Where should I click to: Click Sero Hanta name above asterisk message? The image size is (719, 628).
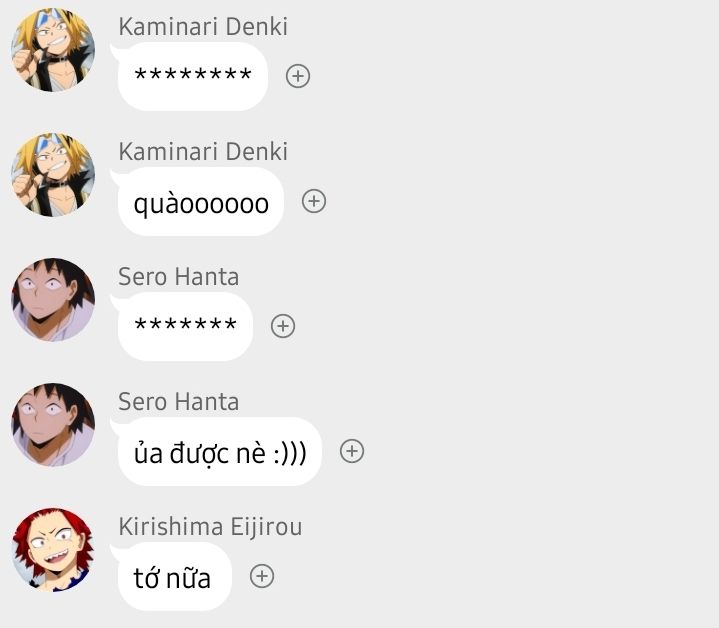tap(179, 277)
